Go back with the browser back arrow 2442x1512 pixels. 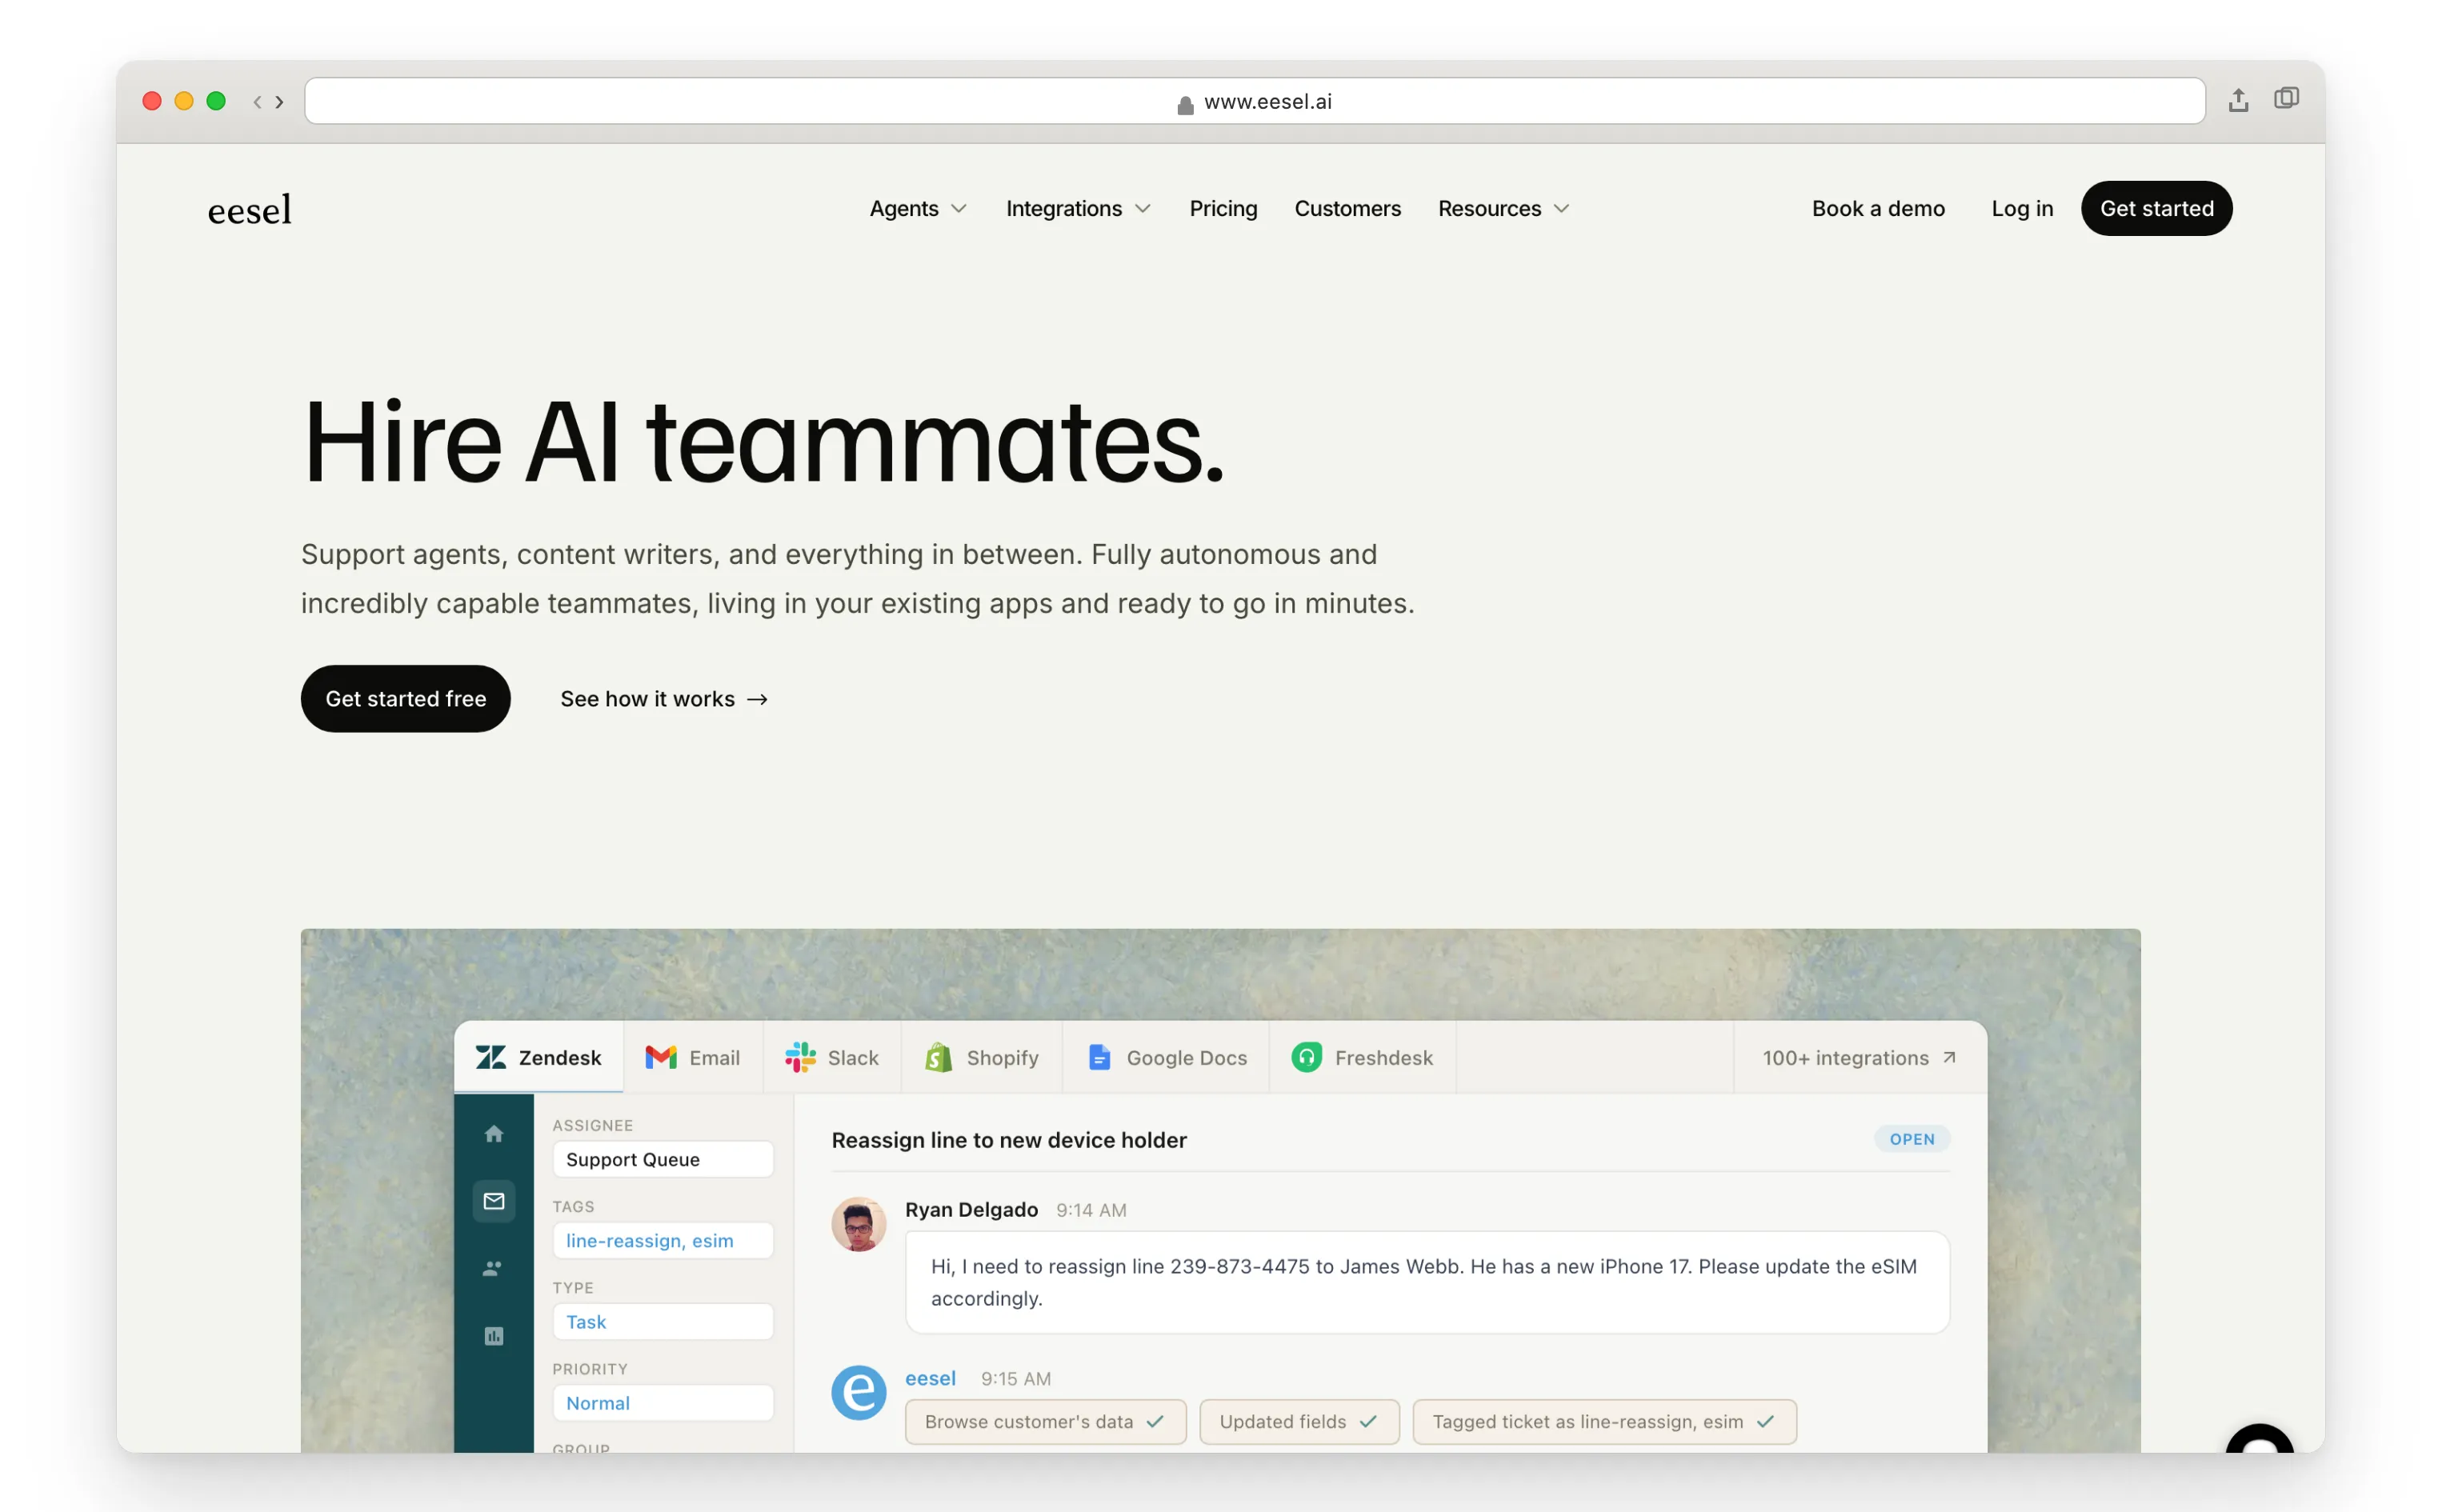point(257,101)
